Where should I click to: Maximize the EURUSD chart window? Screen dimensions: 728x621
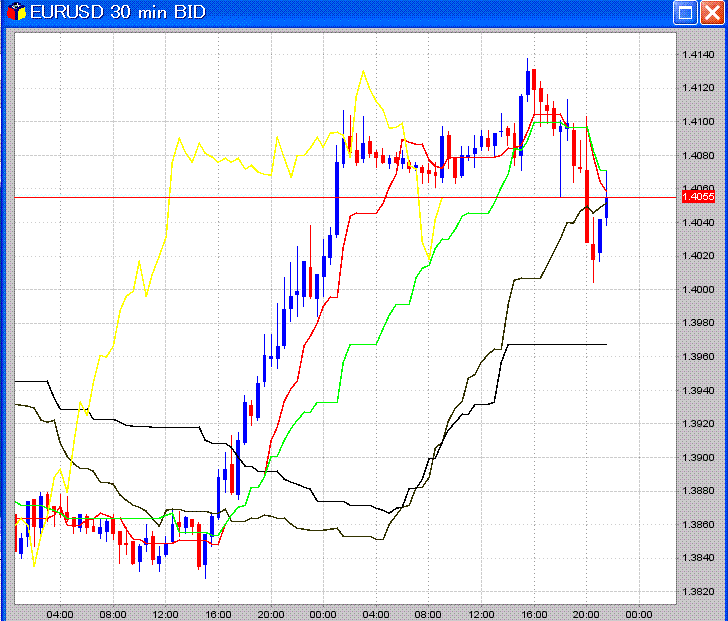point(685,12)
